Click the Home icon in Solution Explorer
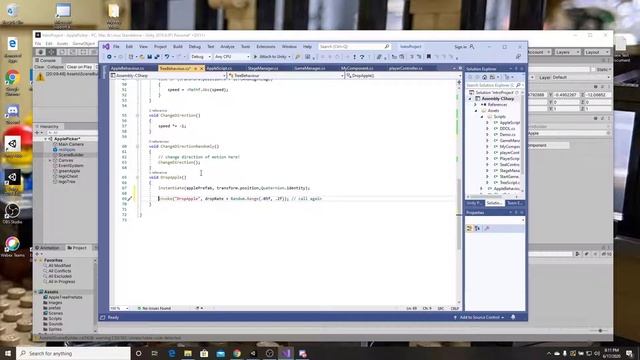 click(484, 77)
